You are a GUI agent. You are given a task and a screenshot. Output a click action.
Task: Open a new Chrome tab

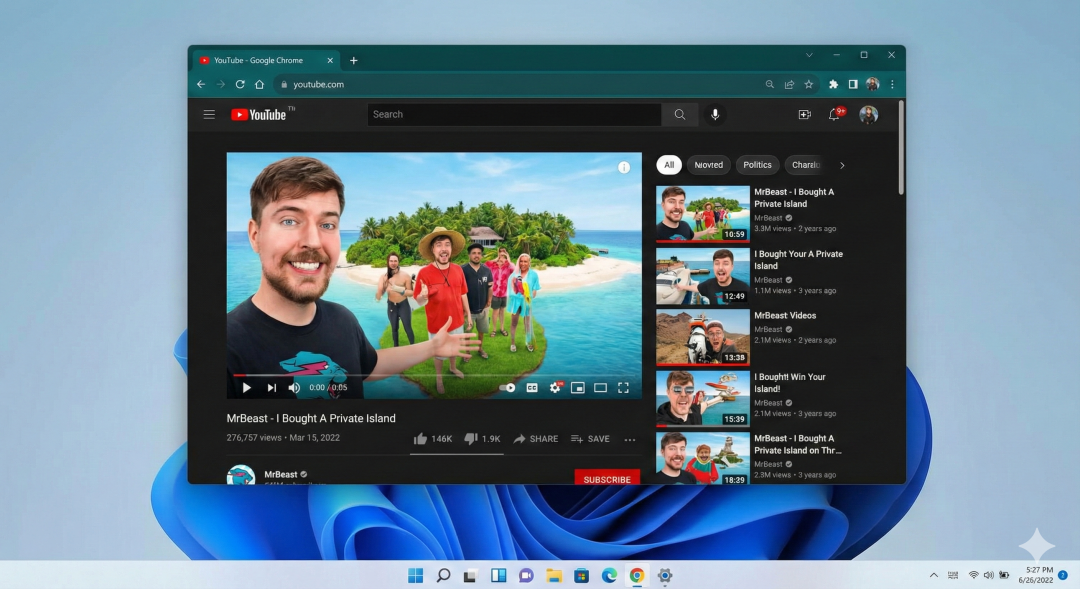353,61
